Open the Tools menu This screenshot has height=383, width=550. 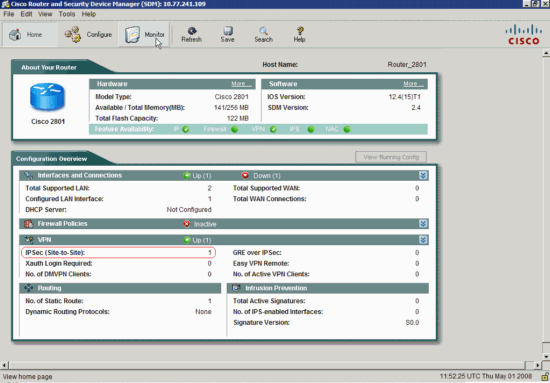(67, 14)
